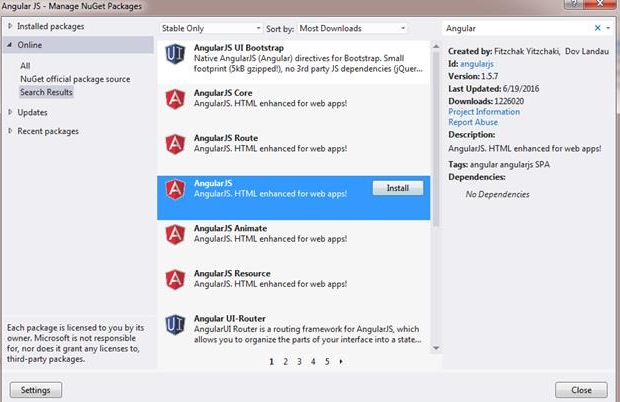Expand the Installed packages section

coord(10,26)
